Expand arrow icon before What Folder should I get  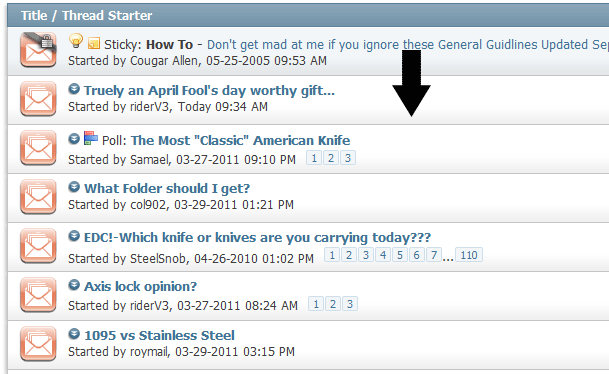(74, 187)
